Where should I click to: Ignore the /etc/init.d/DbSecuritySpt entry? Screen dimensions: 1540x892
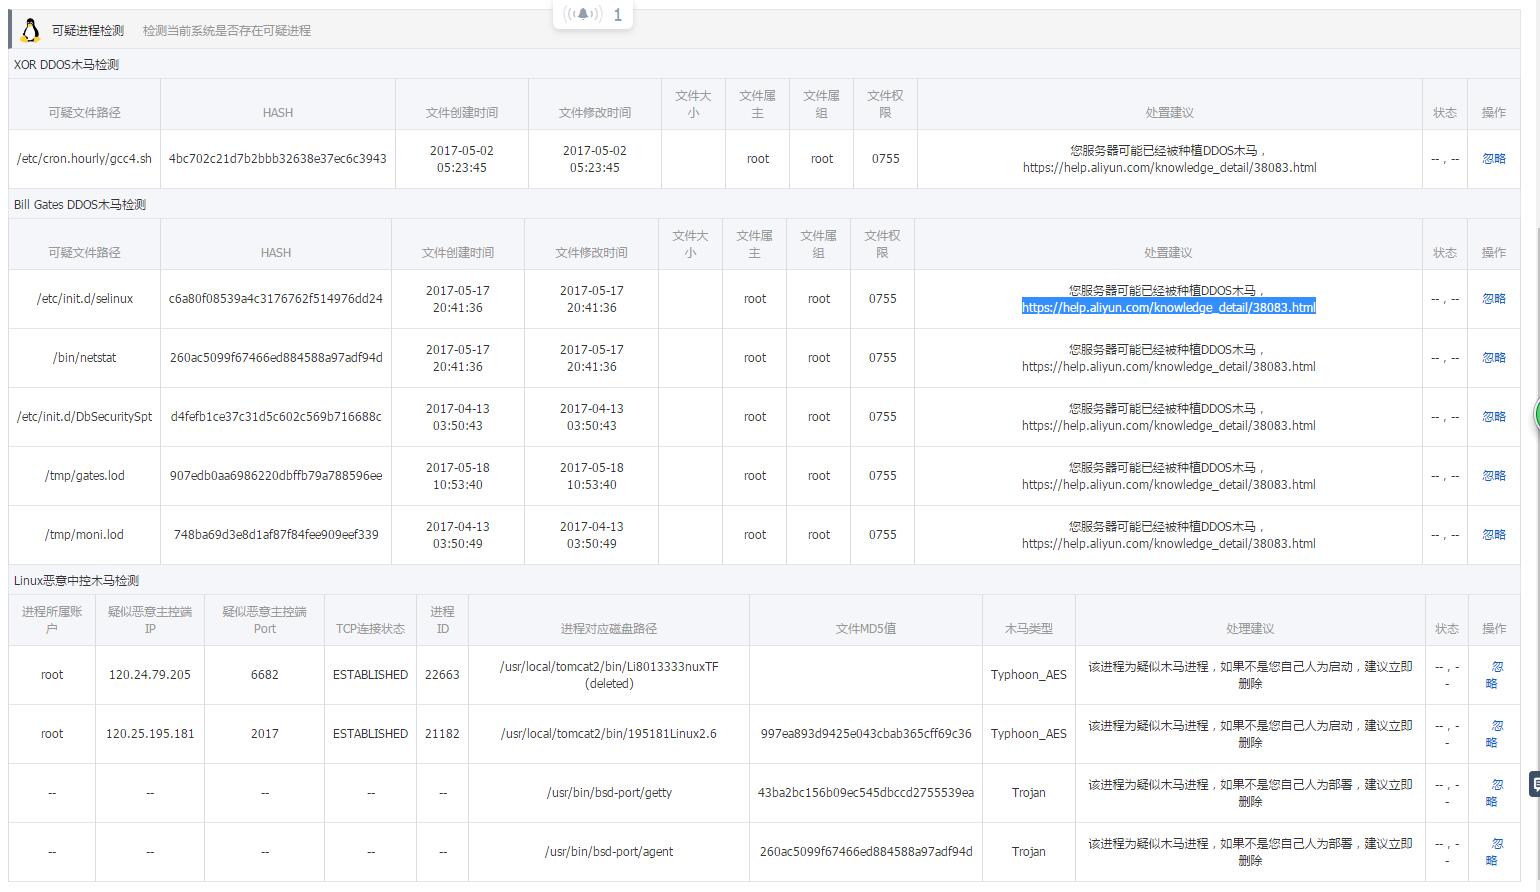click(1493, 417)
